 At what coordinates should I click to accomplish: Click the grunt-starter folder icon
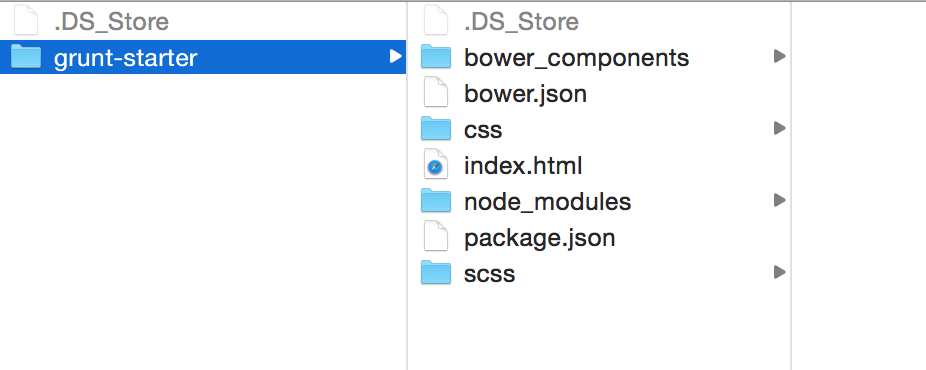point(26,57)
